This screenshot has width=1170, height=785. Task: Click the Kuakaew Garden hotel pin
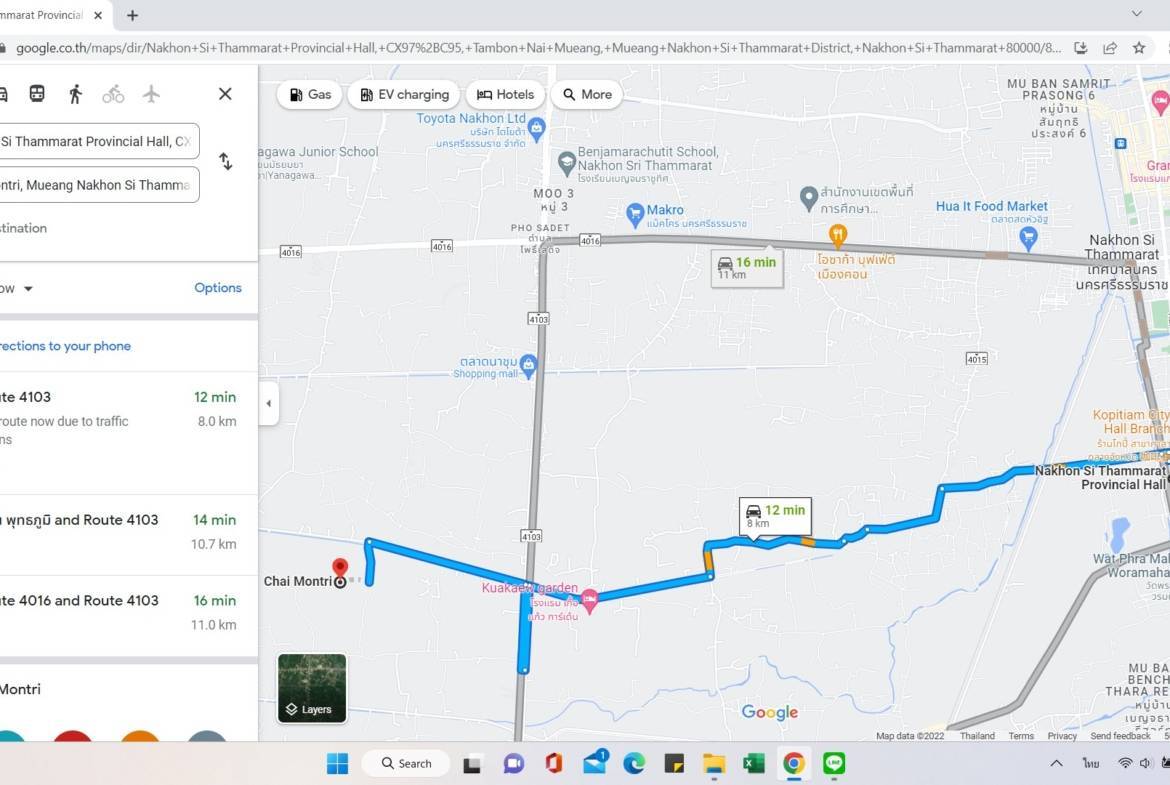(589, 598)
